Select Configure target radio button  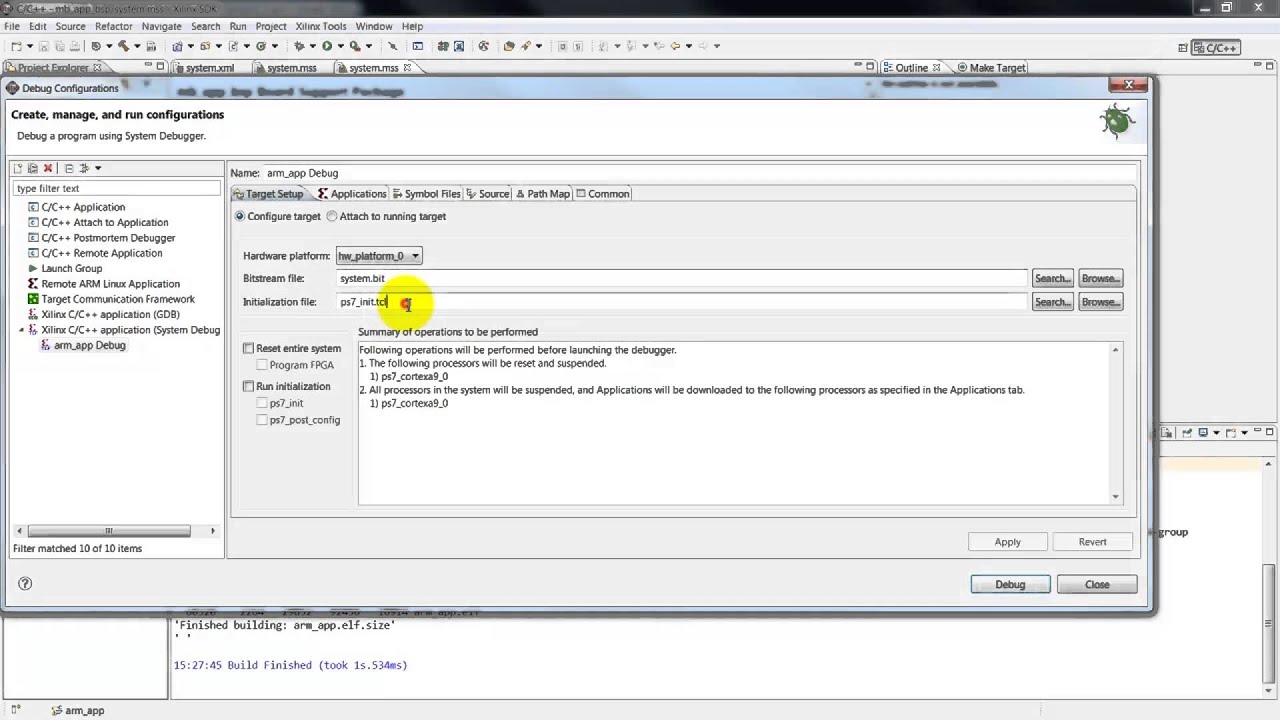click(x=239, y=216)
